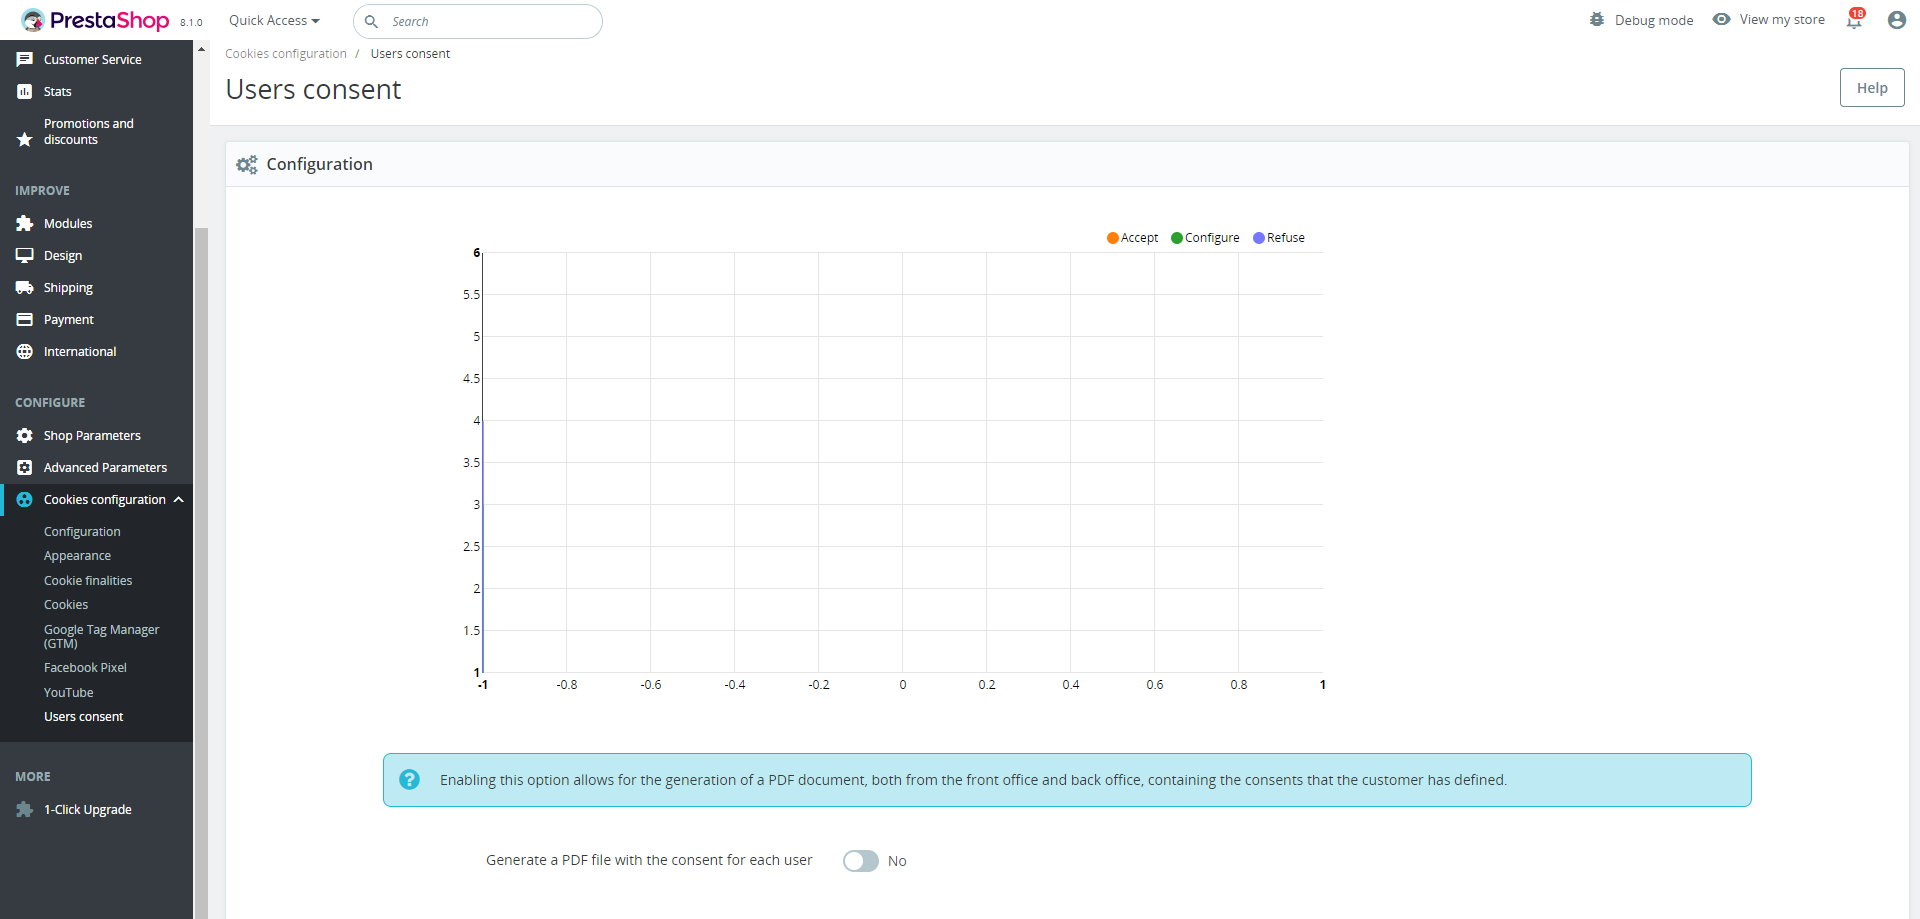Click the sidebar vertical scrollbar
The height and width of the screenshot is (919, 1920).
201,573
